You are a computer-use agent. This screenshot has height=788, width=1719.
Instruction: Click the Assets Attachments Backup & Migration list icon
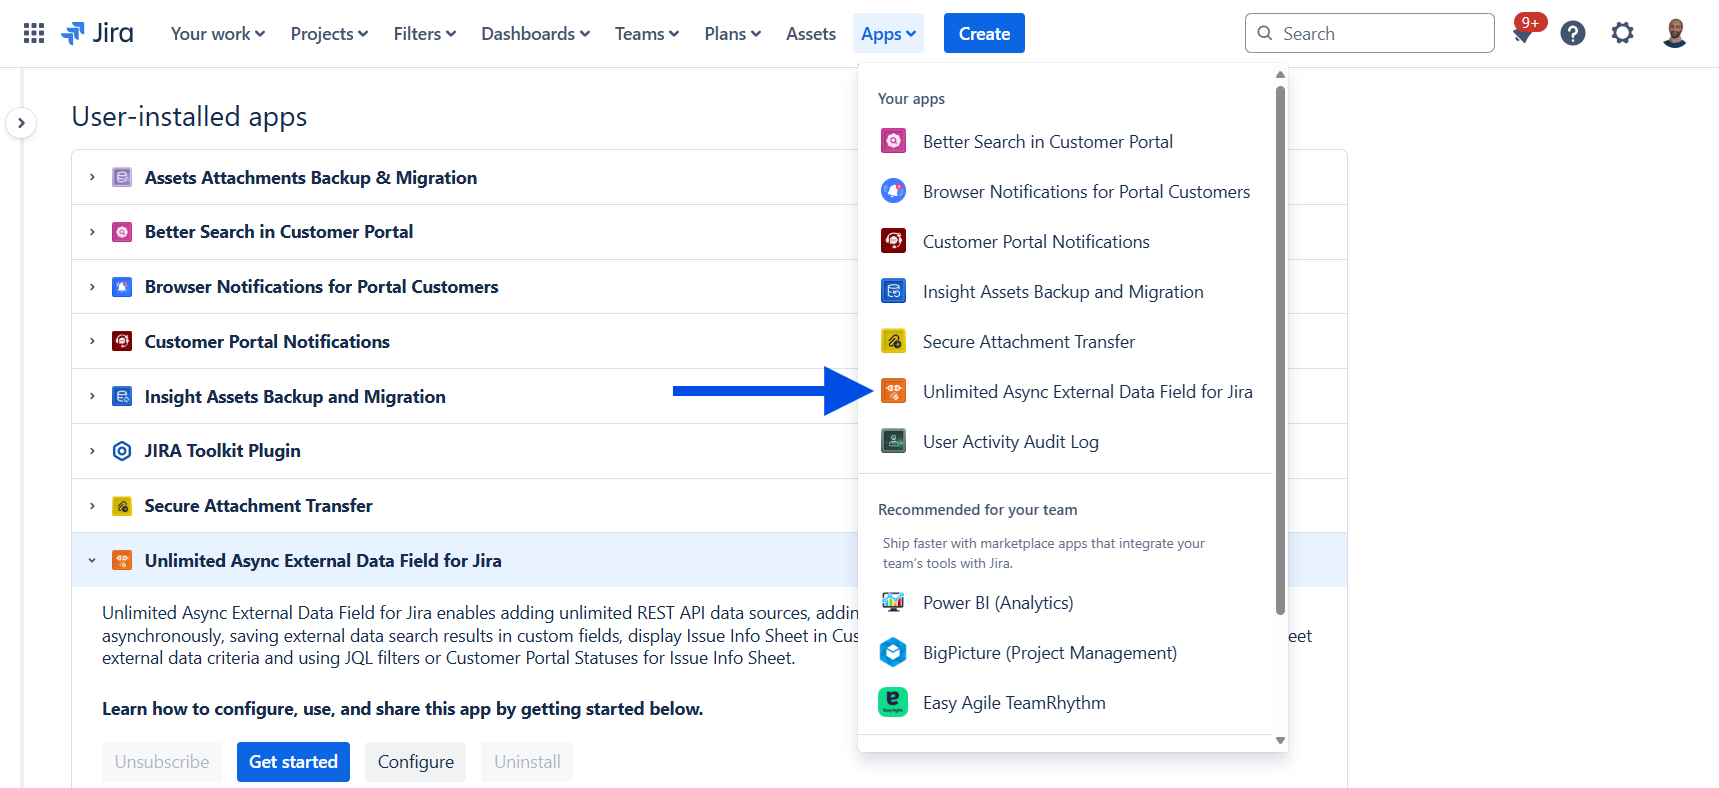coord(122,177)
